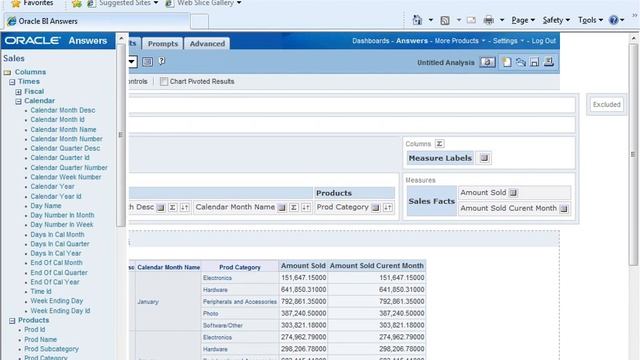Click sort arrows for Calendar Month Name
The image size is (640, 360).
click(306, 207)
